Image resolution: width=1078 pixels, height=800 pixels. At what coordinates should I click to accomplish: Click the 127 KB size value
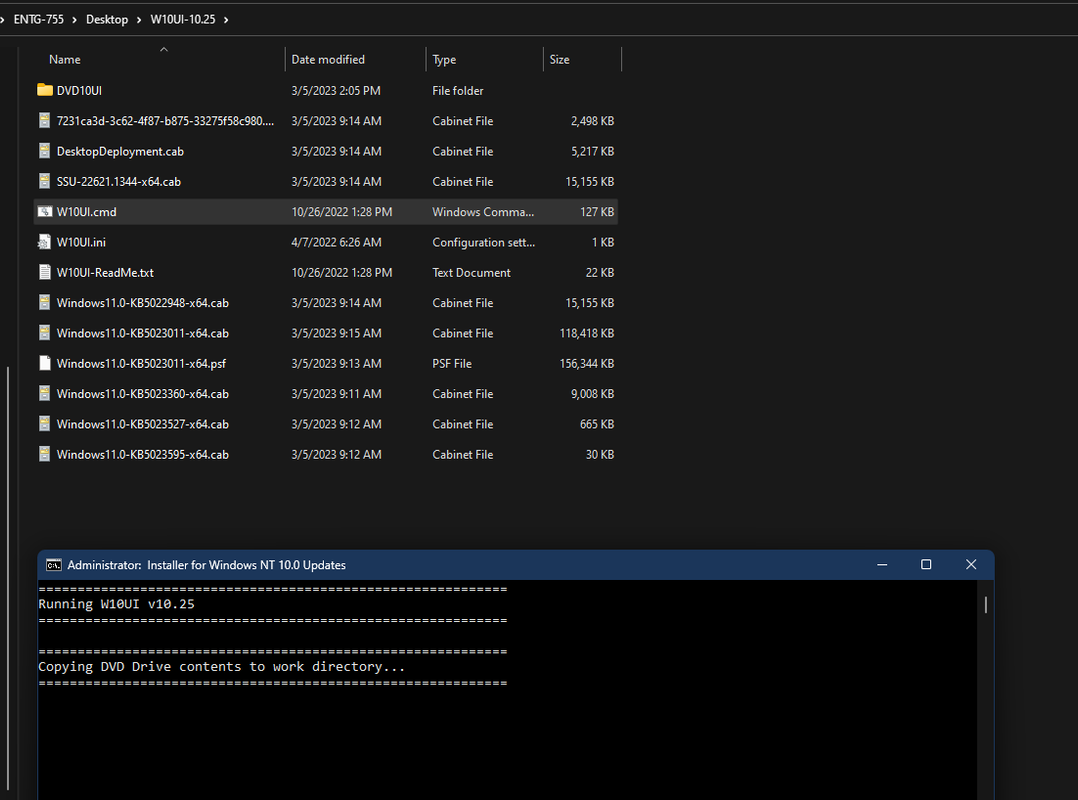[597, 212]
